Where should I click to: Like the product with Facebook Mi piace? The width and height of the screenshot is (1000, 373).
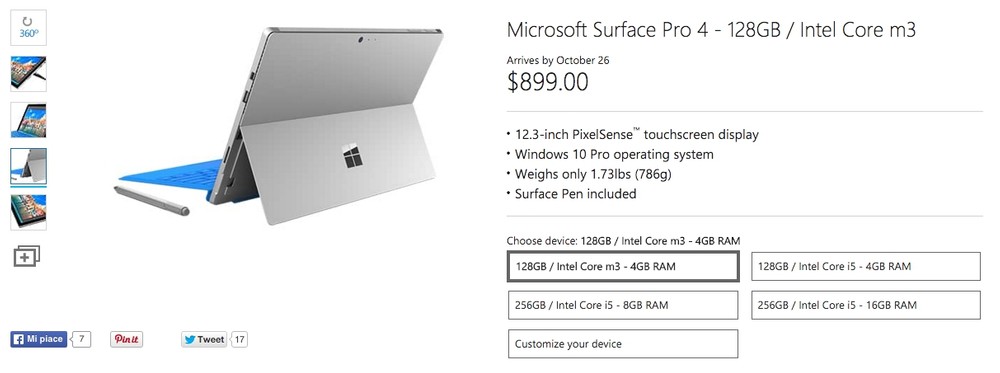click(39, 339)
